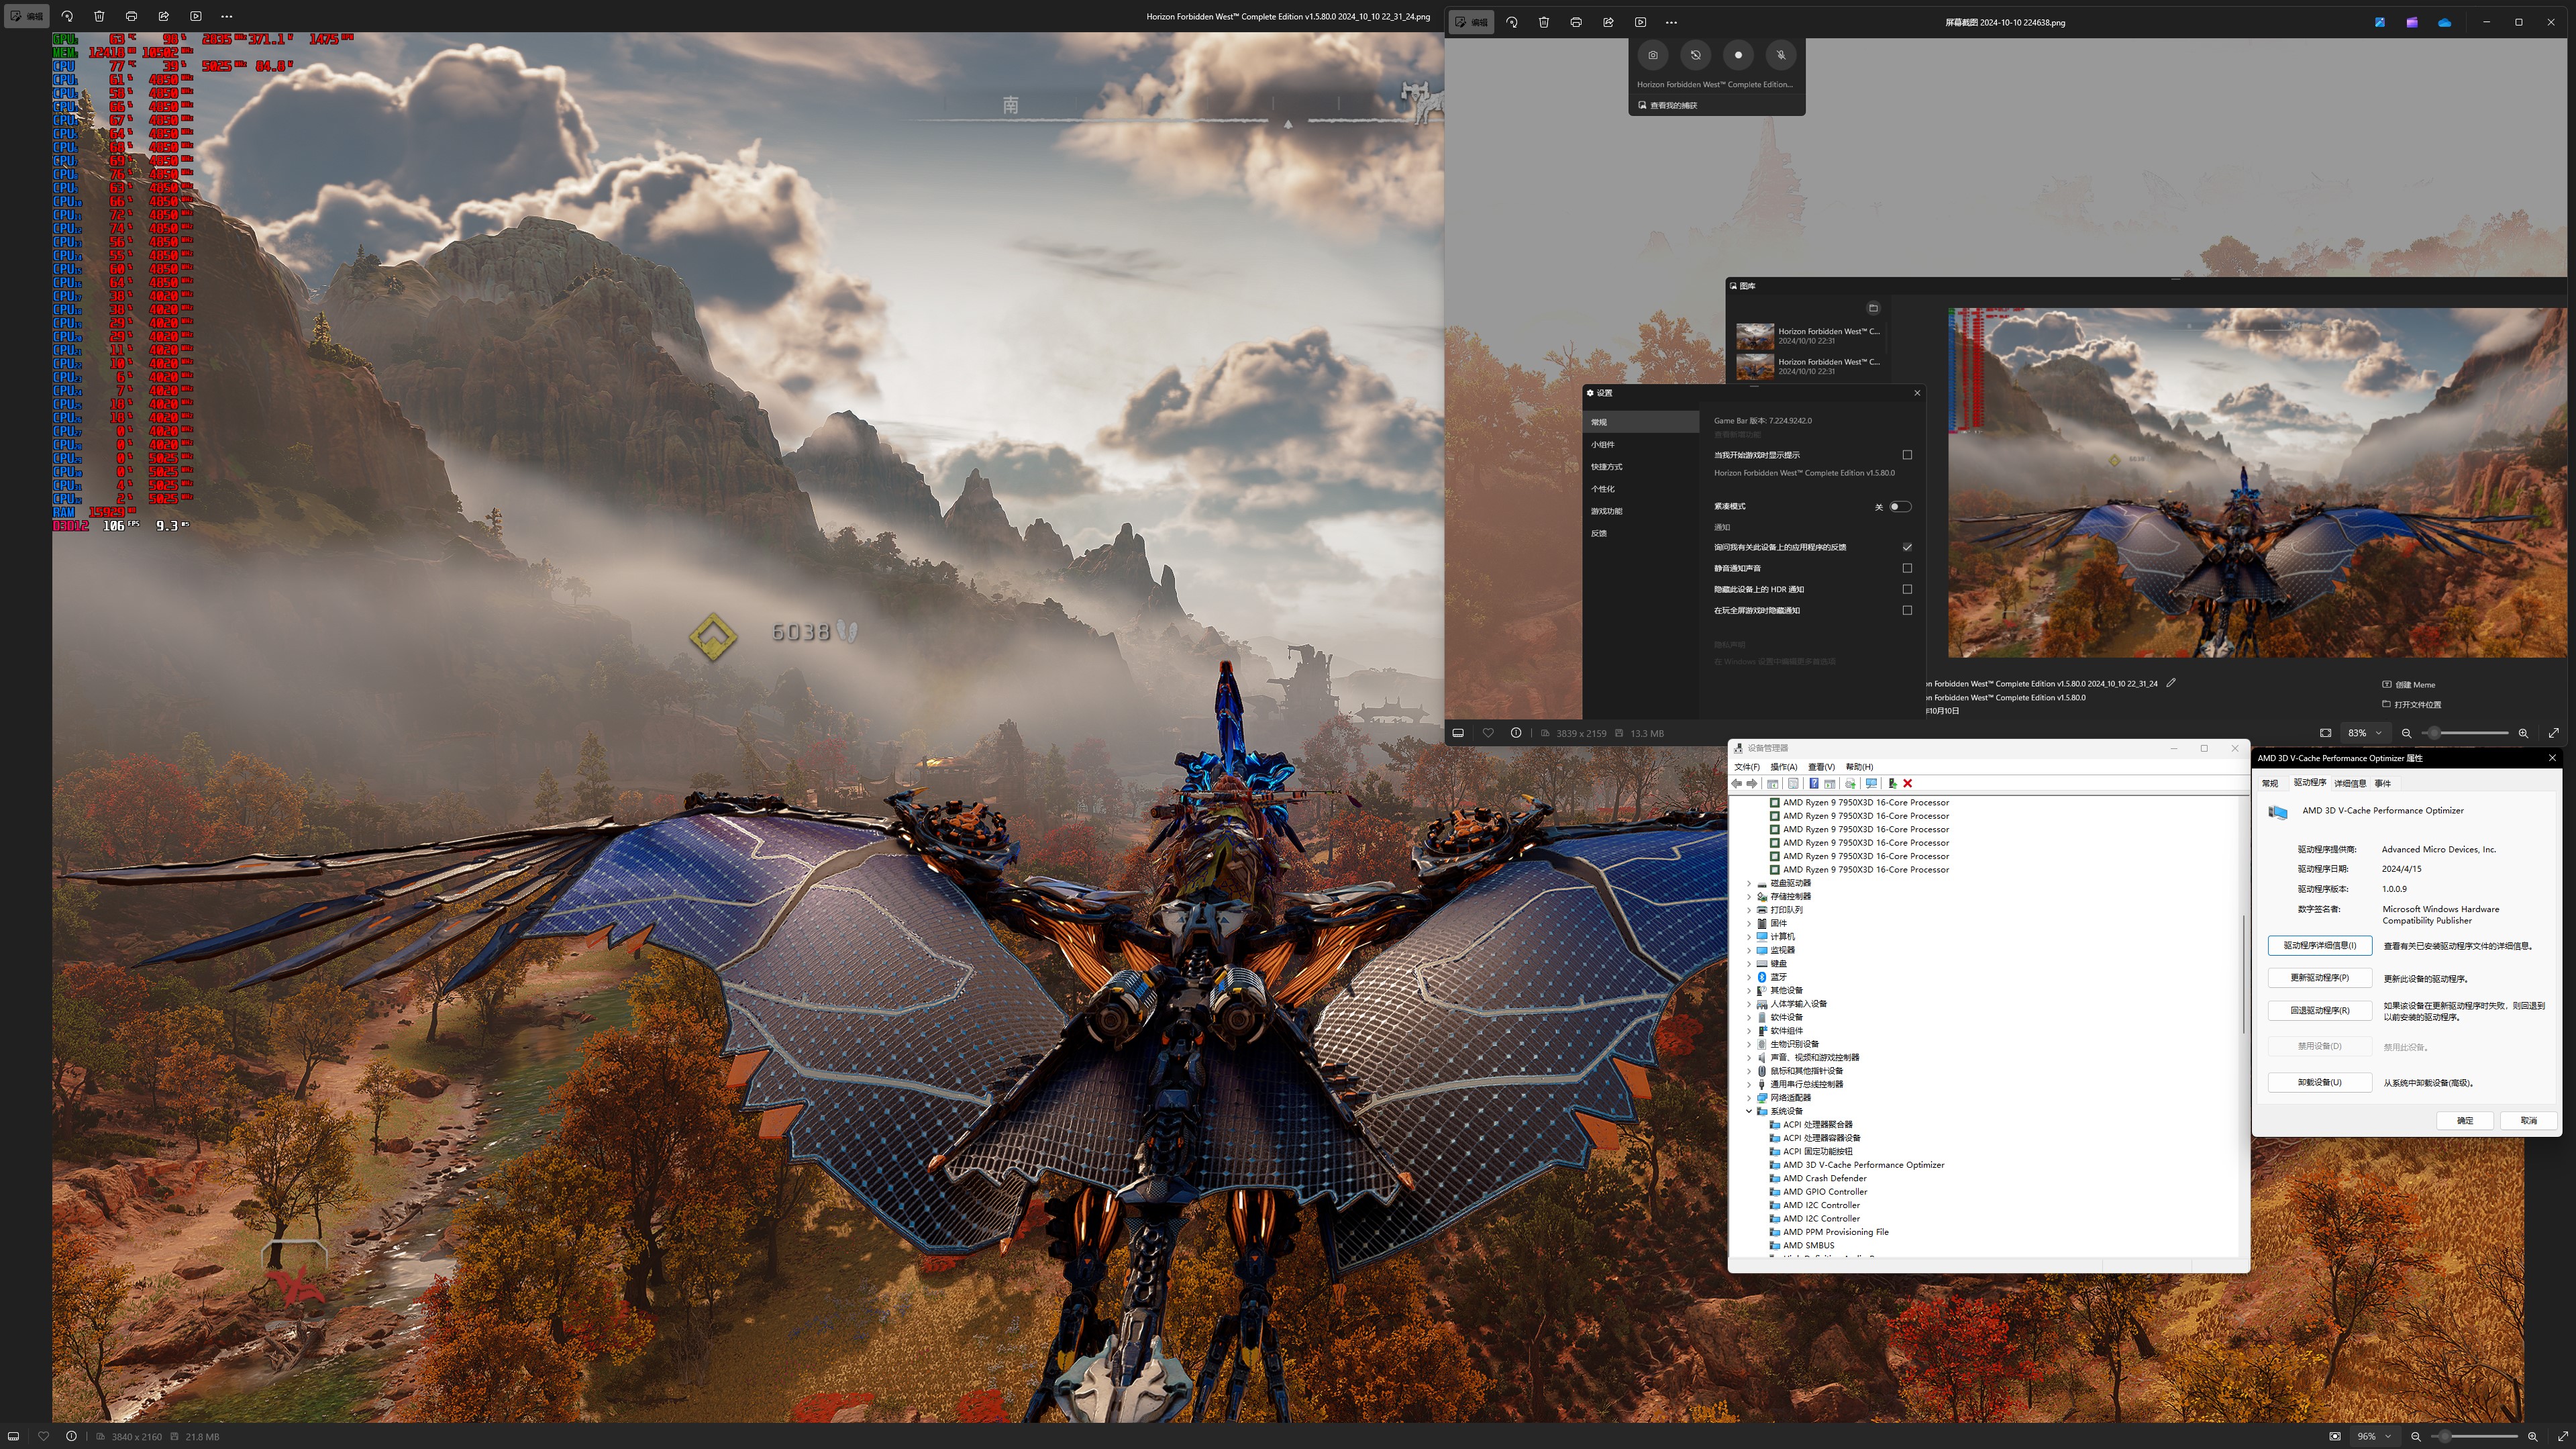
Task: Click zoom-in magnifier in left Photos status bar
Action: point(2532,1436)
